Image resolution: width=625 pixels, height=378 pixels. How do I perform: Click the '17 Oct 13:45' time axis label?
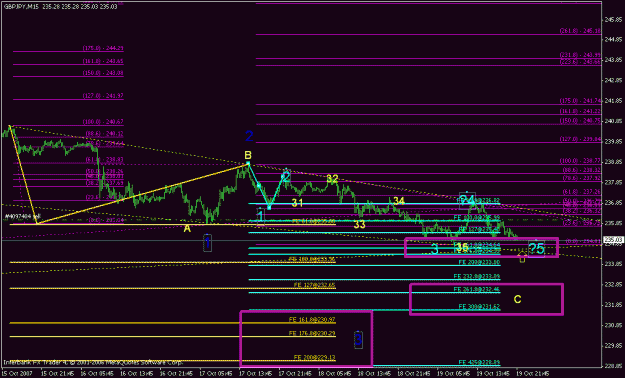(255, 373)
